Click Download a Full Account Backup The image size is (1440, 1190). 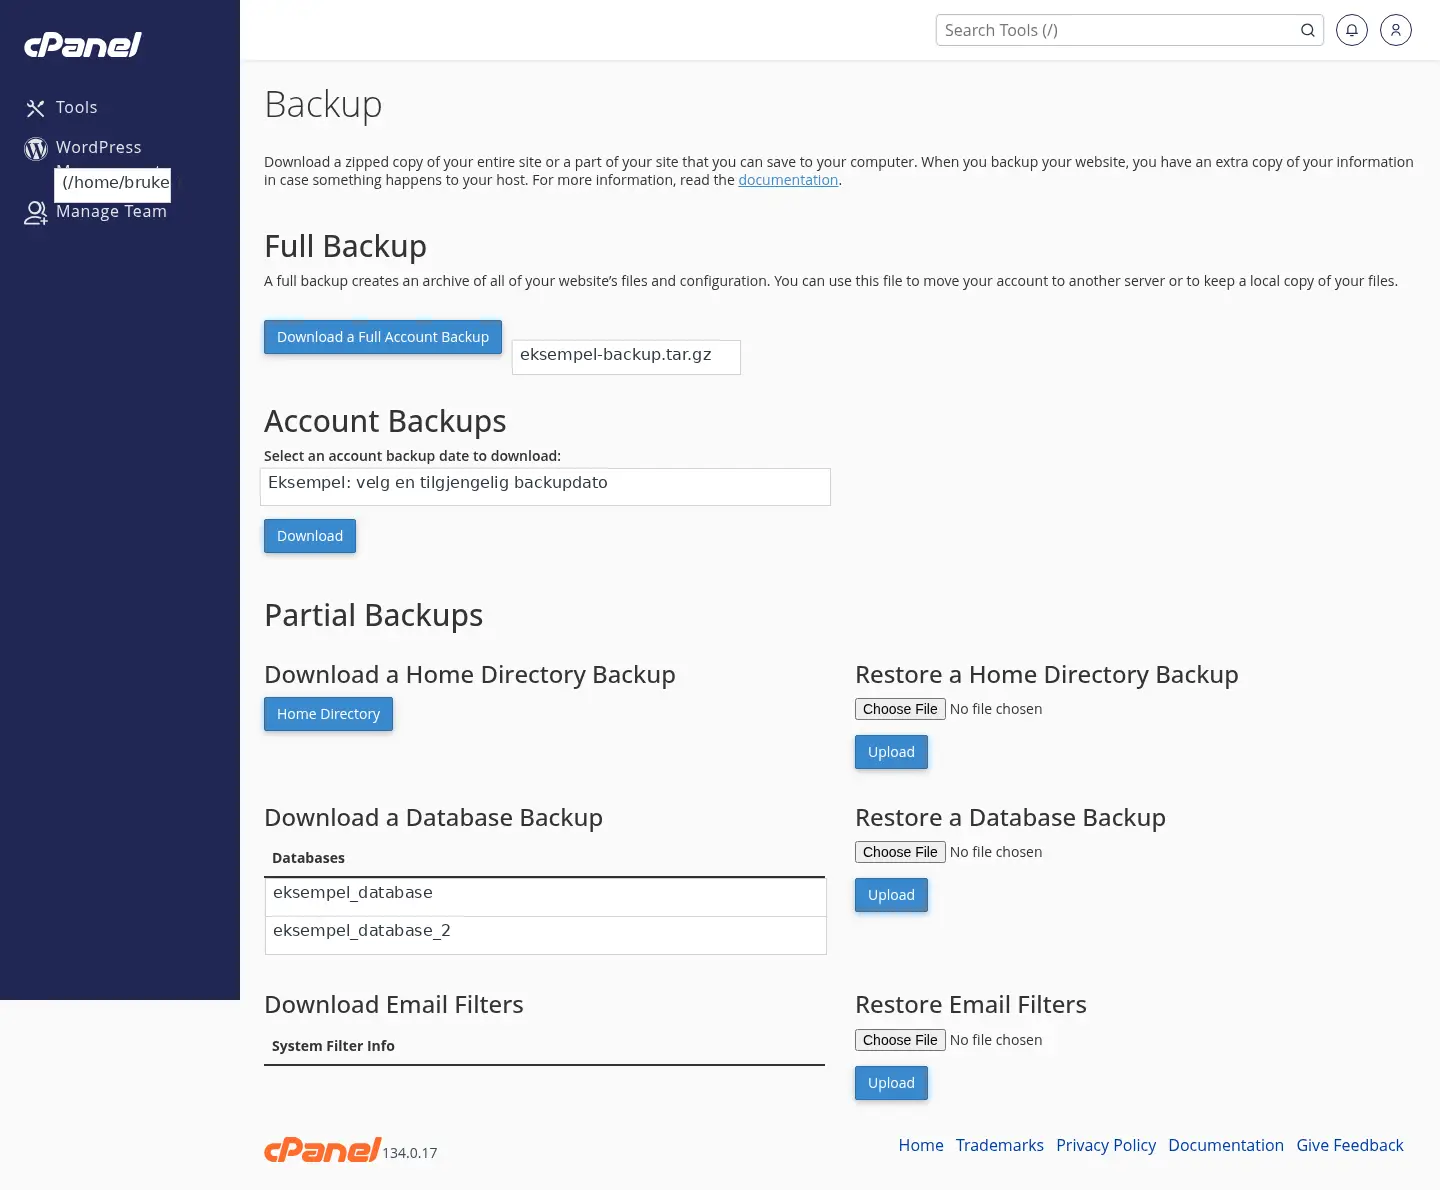(382, 337)
